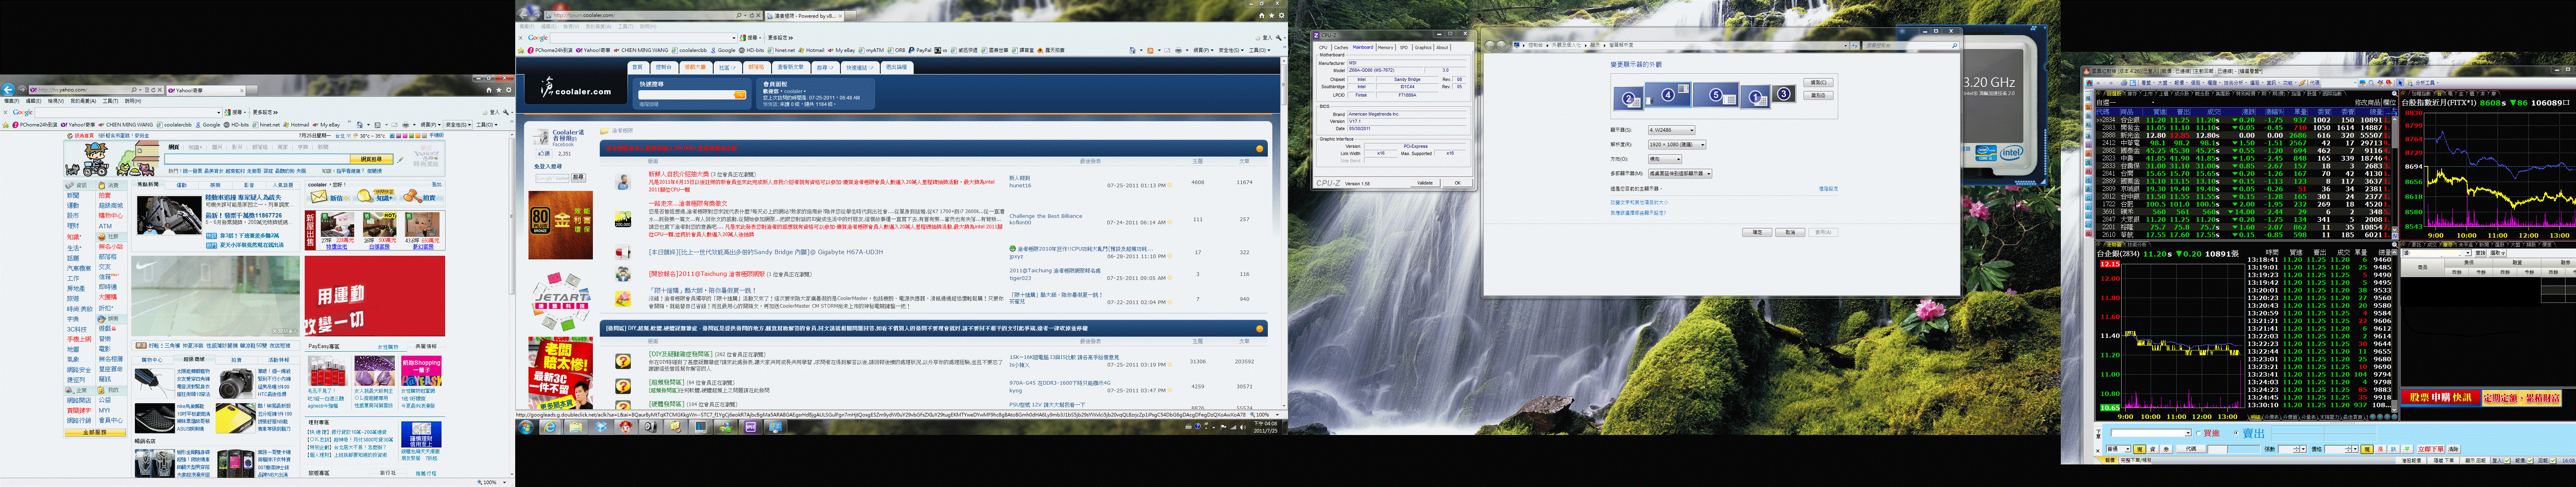Open the gear tools icon in Yahoo browser

[x=509, y=90]
